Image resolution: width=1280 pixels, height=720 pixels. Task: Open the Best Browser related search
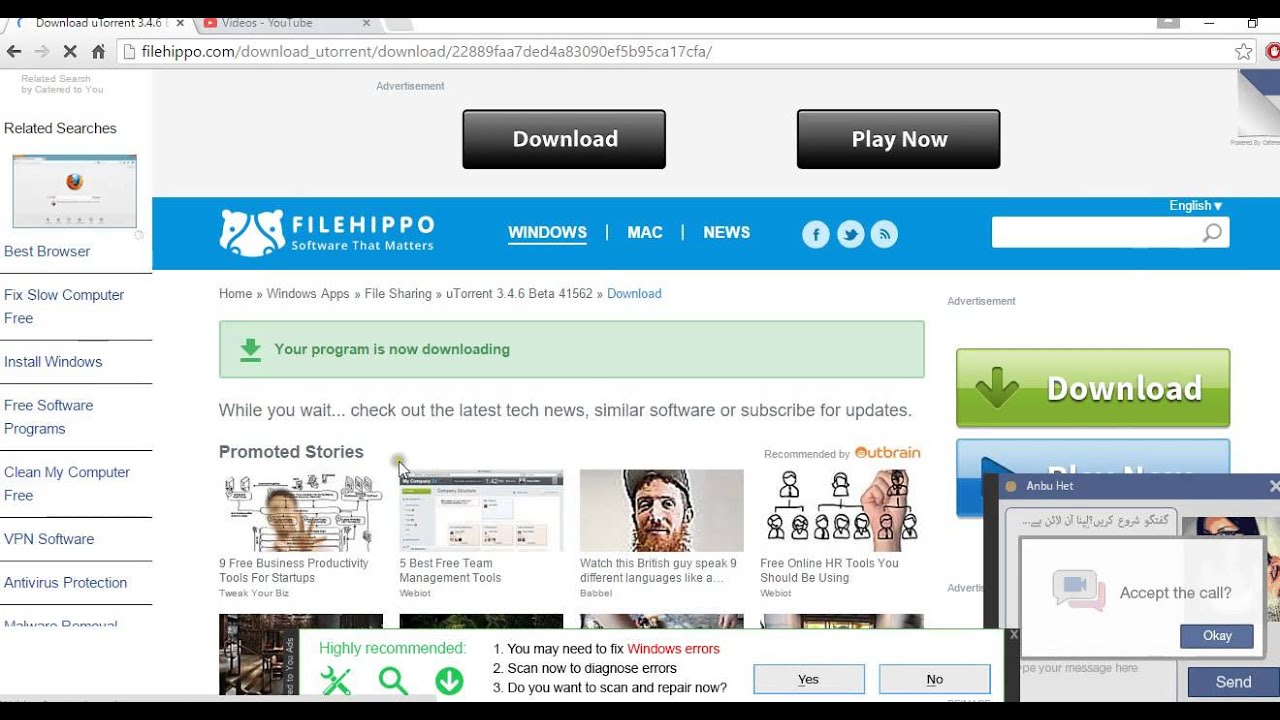point(47,251)
